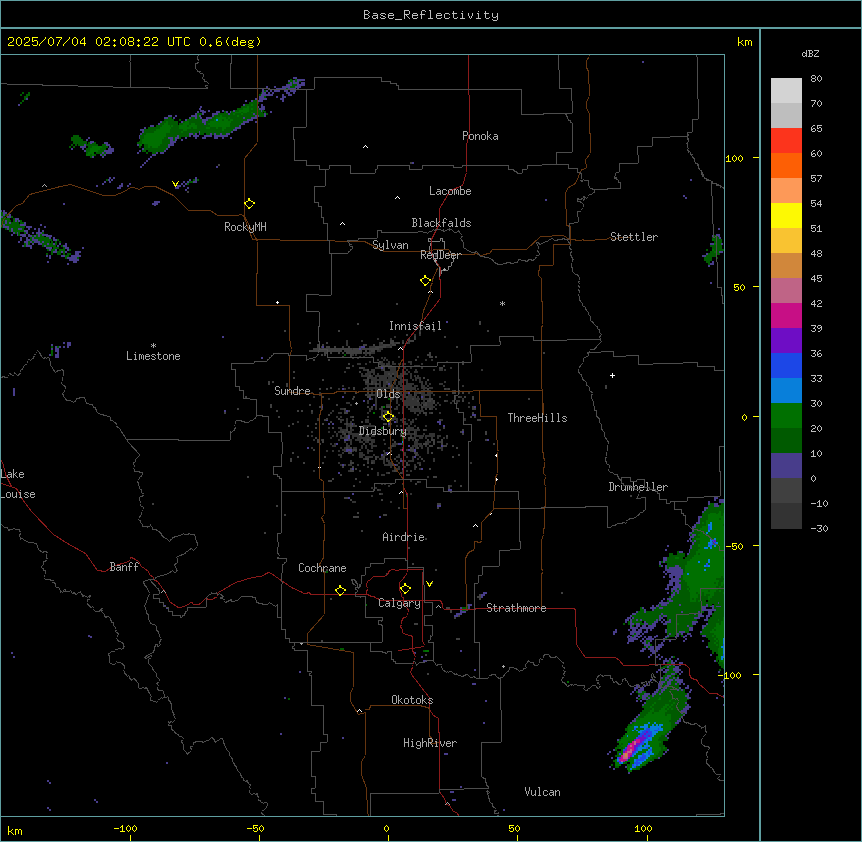The image size is (862, 842).
Task: Pick the pink 45-42 dBZ legend swatch
Action: pos(786,290)
